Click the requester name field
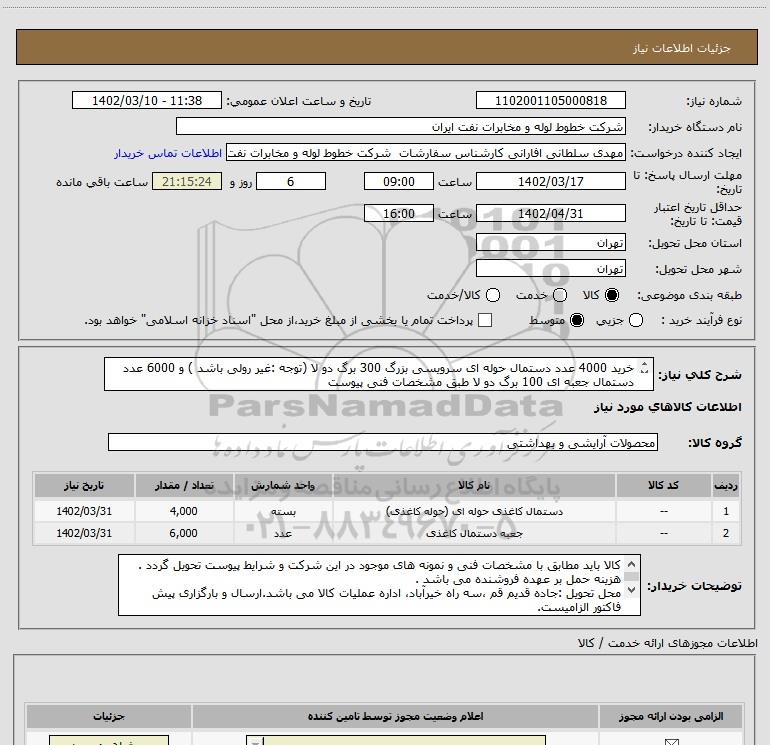This screenshot has width=770, height=745. click(425, 153)
